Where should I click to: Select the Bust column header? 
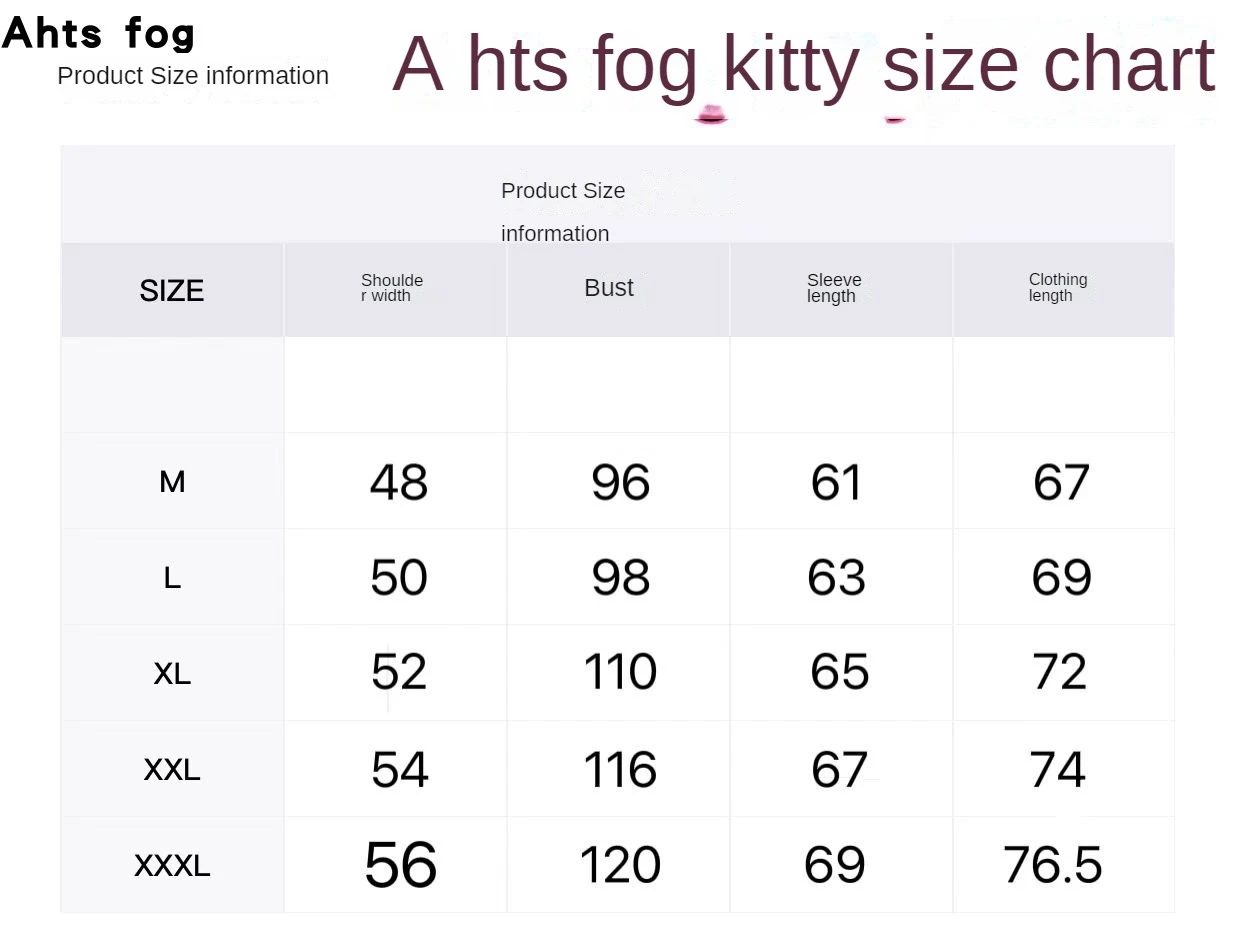[x=609, y=288]
